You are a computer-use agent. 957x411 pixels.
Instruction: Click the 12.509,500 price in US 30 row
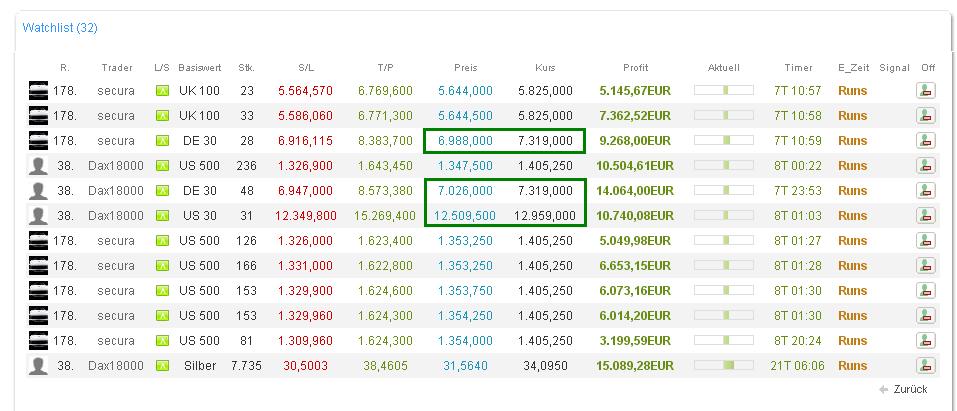tap(464, 216)
